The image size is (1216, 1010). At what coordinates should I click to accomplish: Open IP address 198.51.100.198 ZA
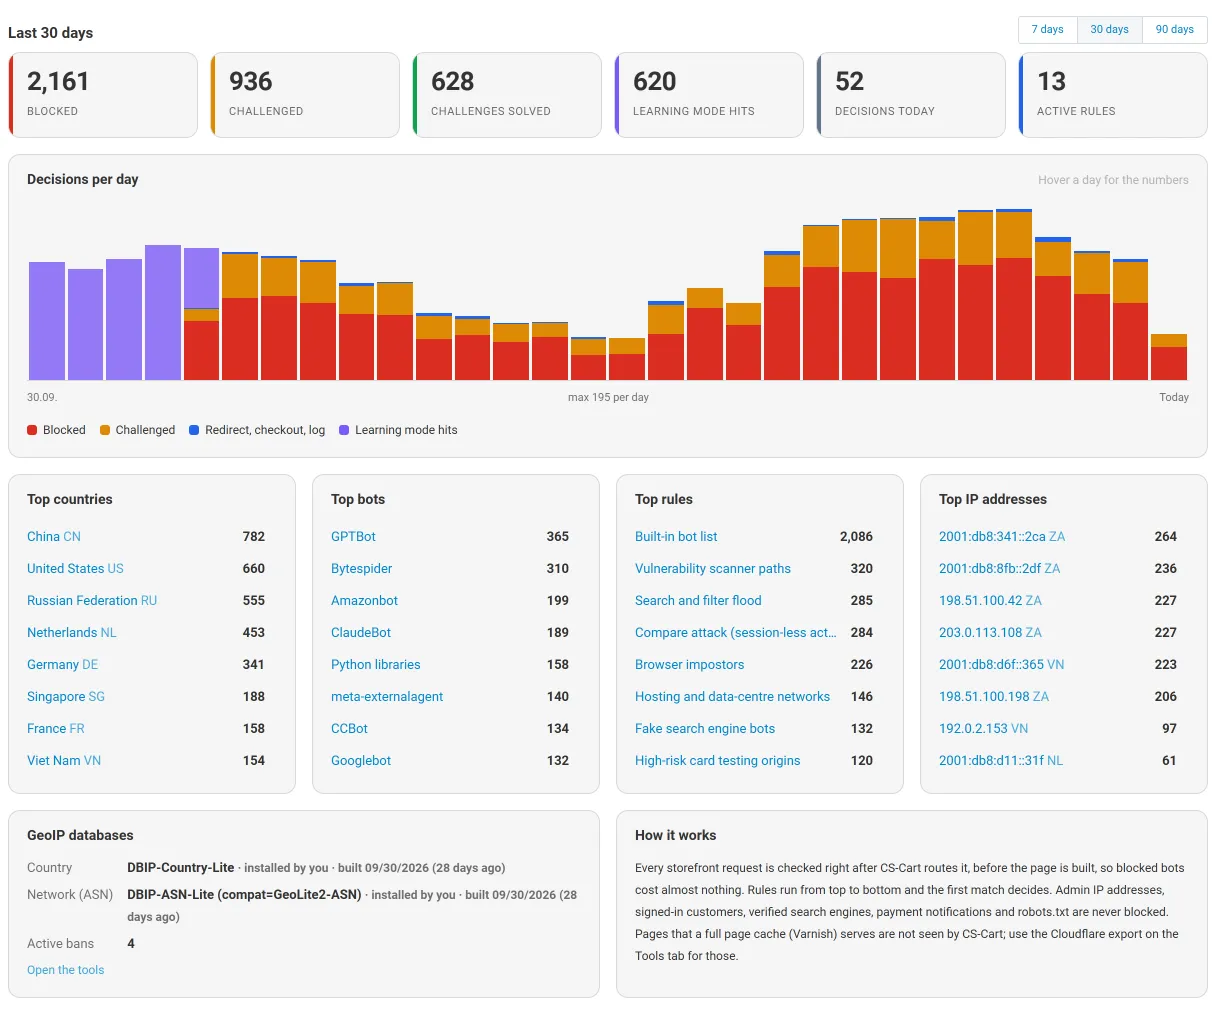coord(994,697)
